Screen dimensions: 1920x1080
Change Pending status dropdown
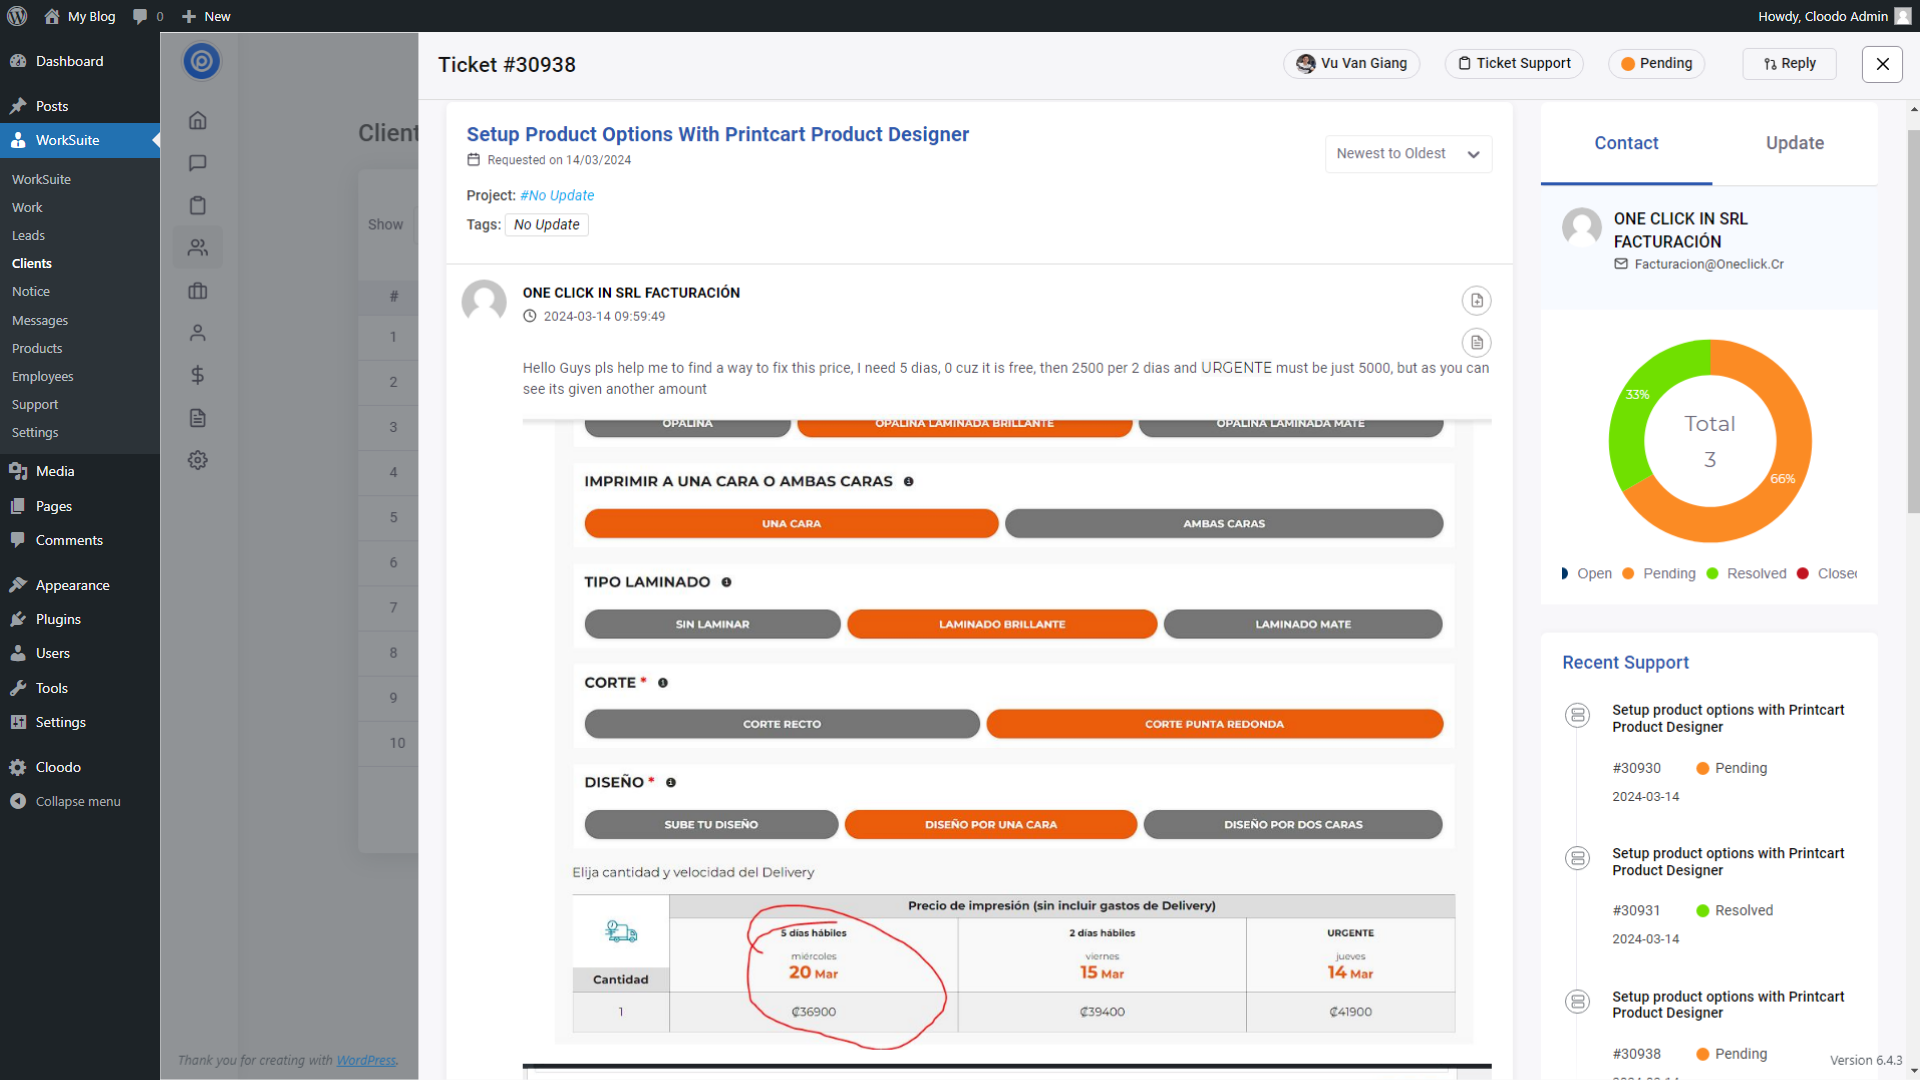(x=1656, y=63)
